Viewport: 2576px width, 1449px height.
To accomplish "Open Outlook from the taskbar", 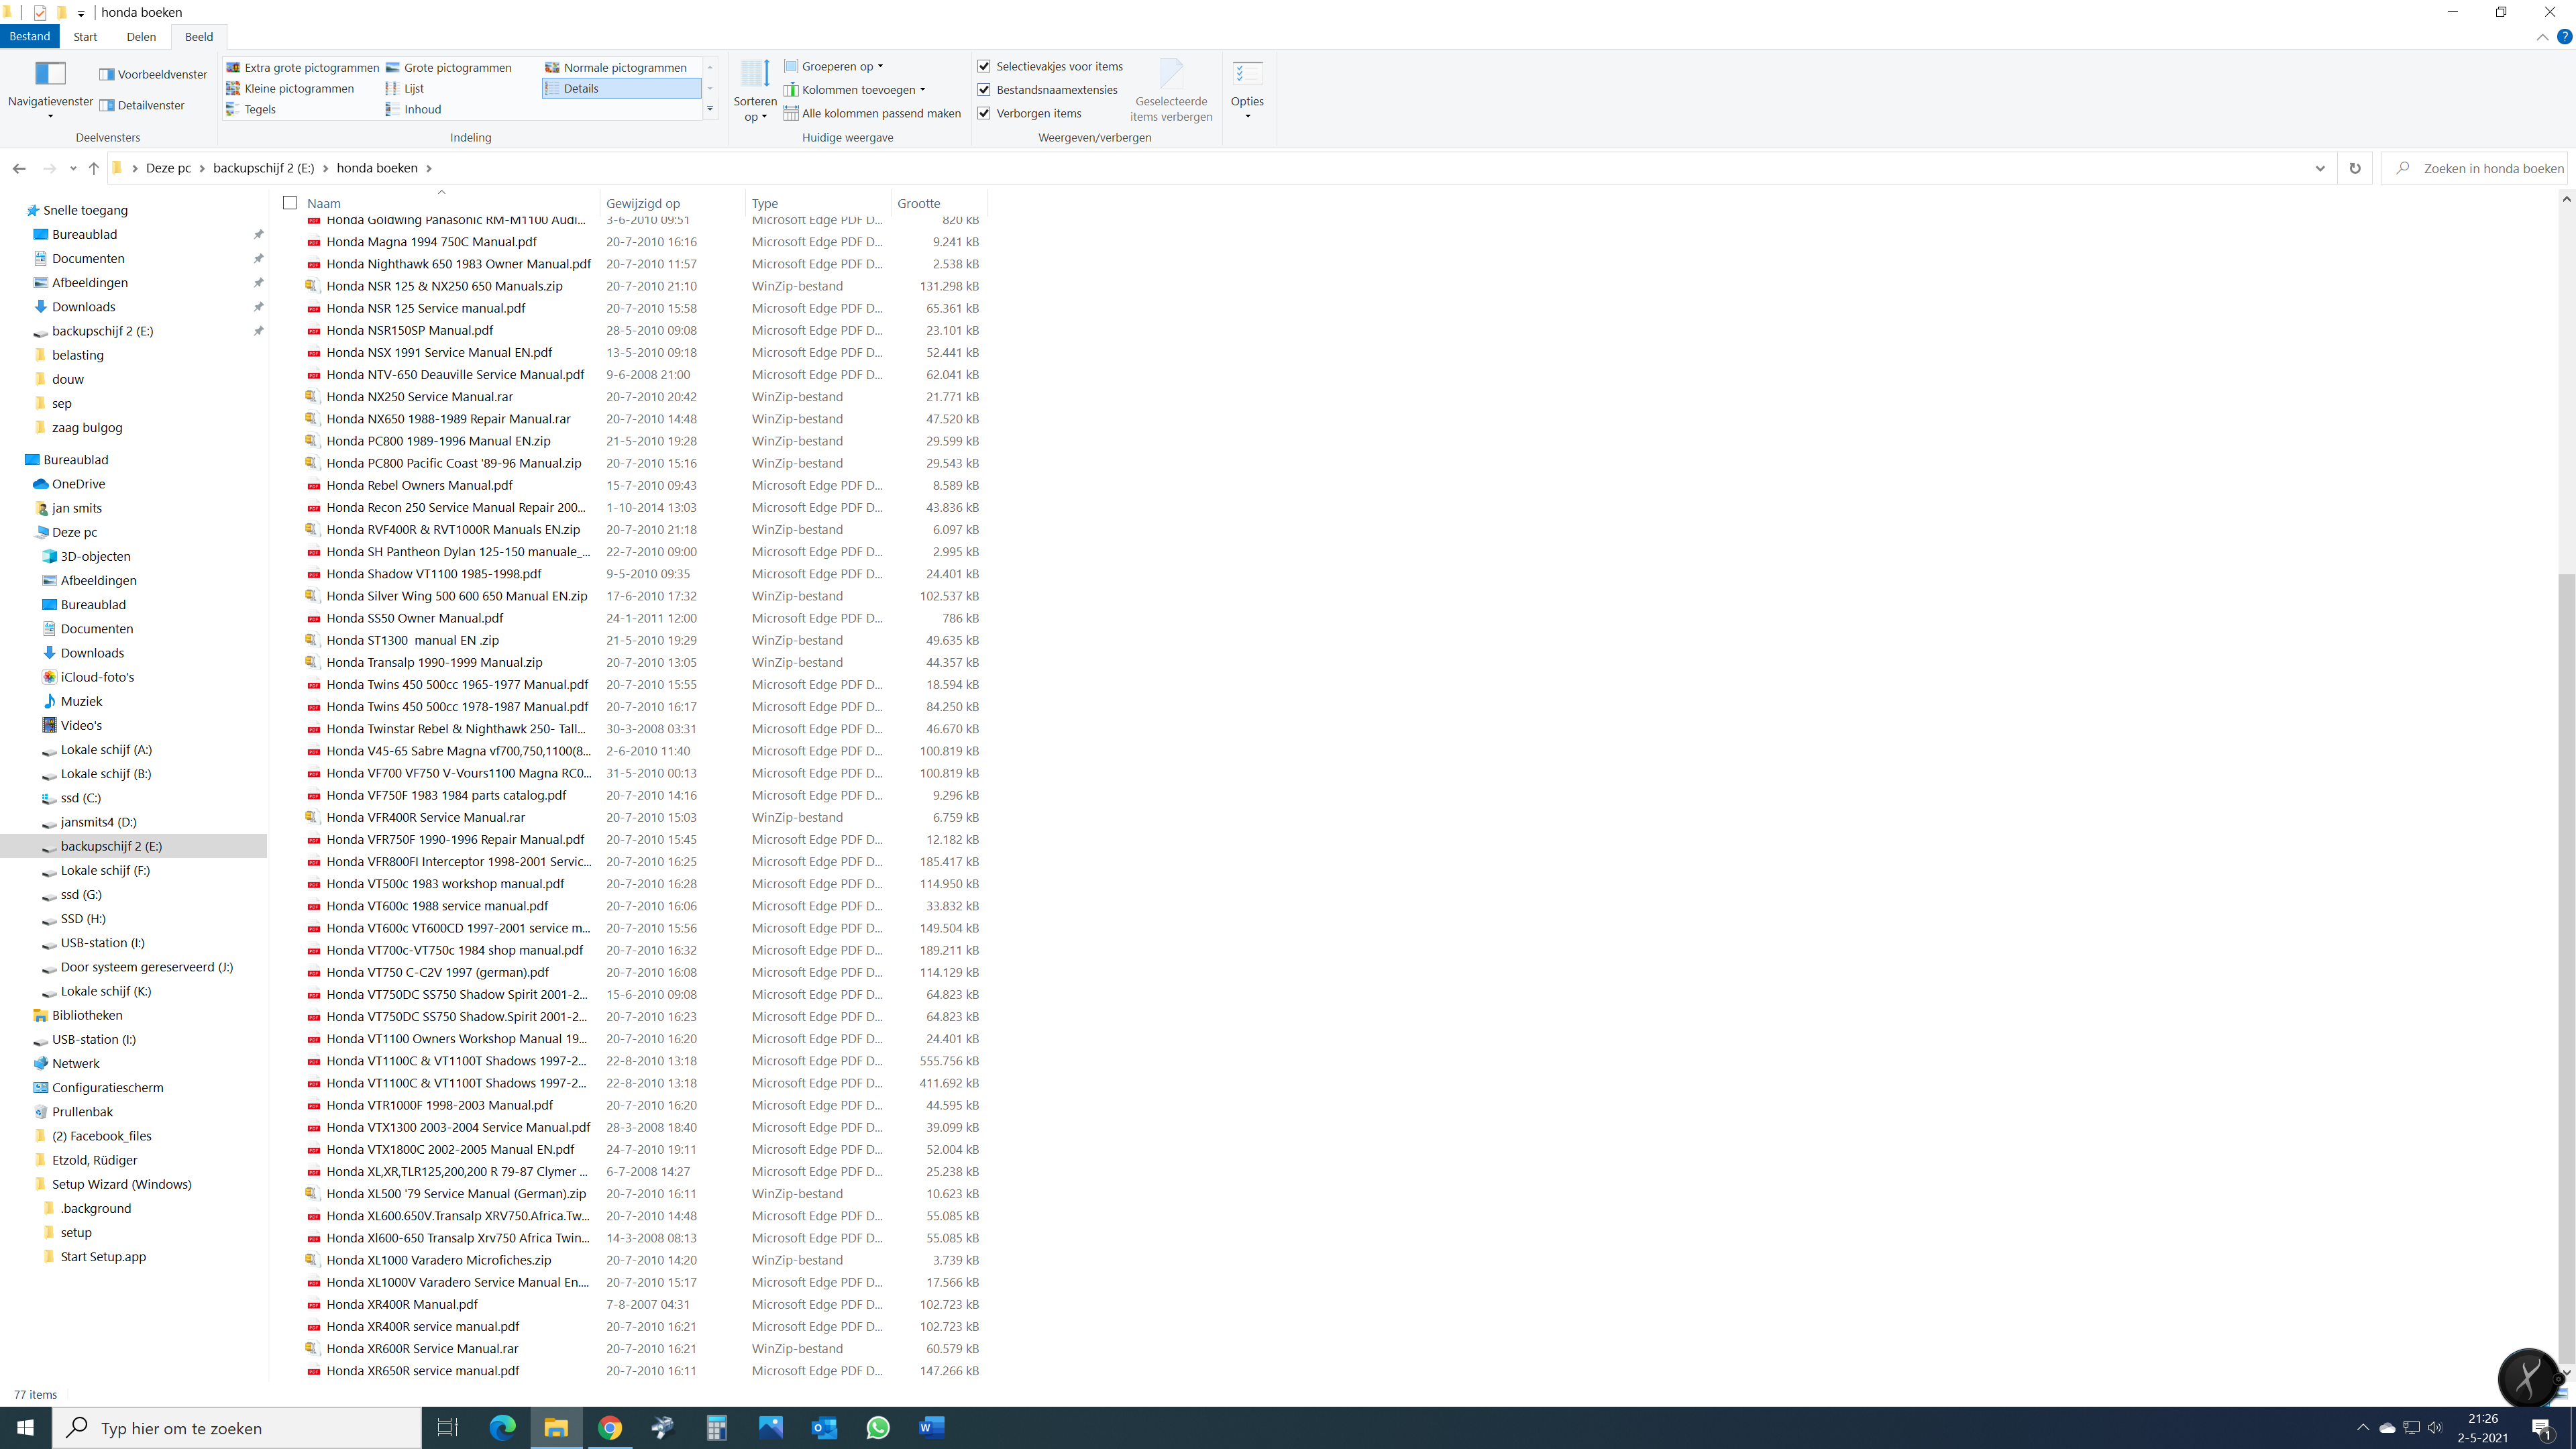I will point(825,1427).
